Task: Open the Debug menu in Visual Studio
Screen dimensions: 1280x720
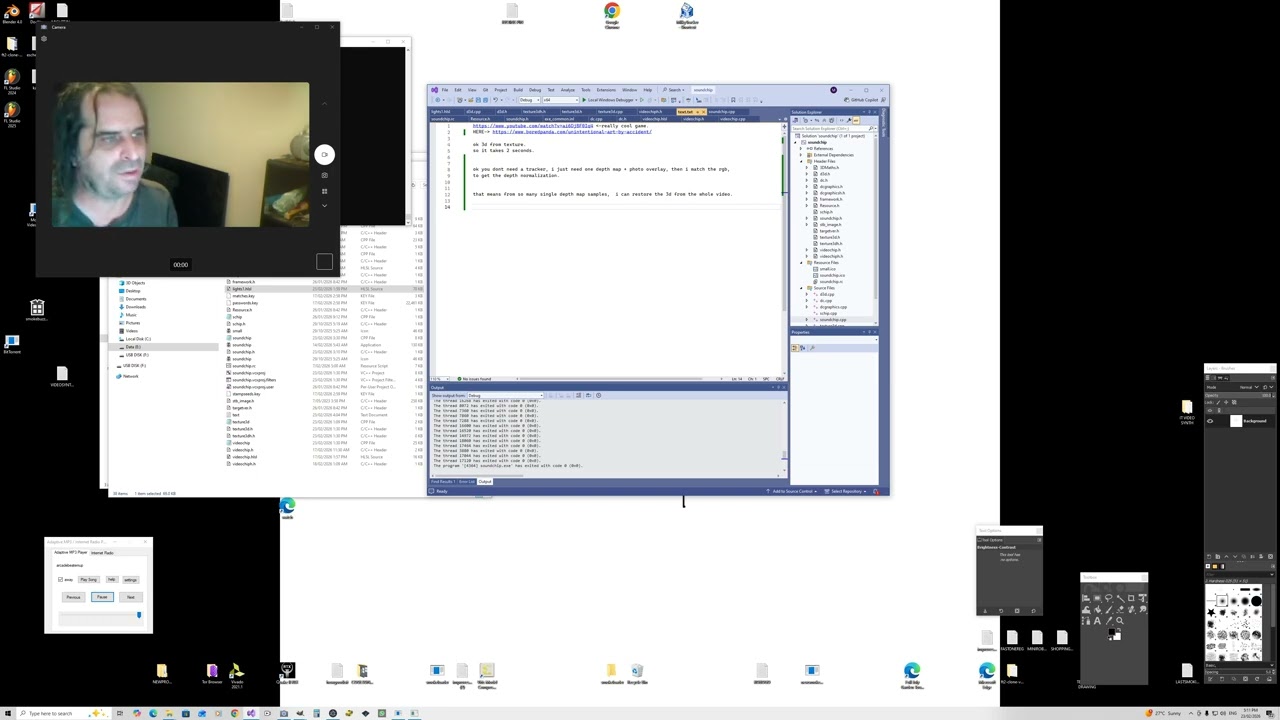Action: [535, 90]
